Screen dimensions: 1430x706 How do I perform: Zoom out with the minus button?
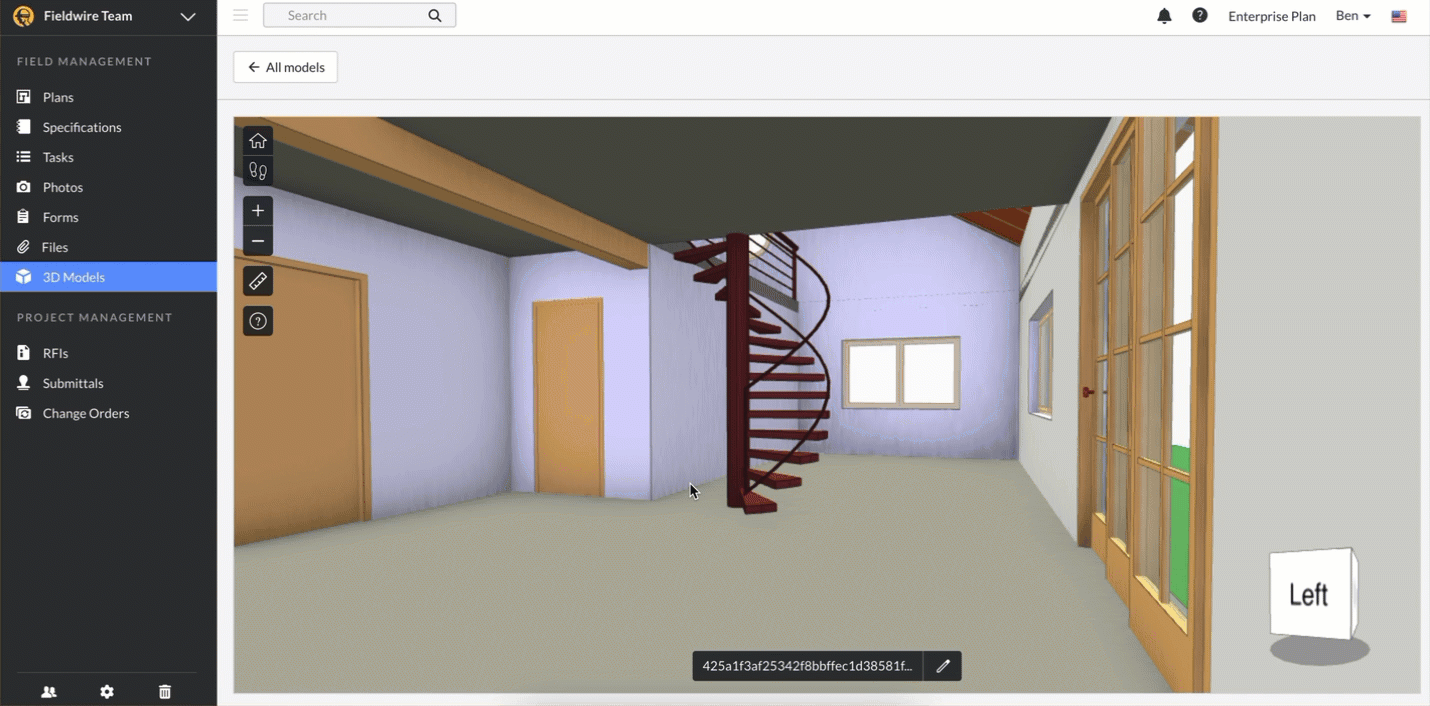258,241
